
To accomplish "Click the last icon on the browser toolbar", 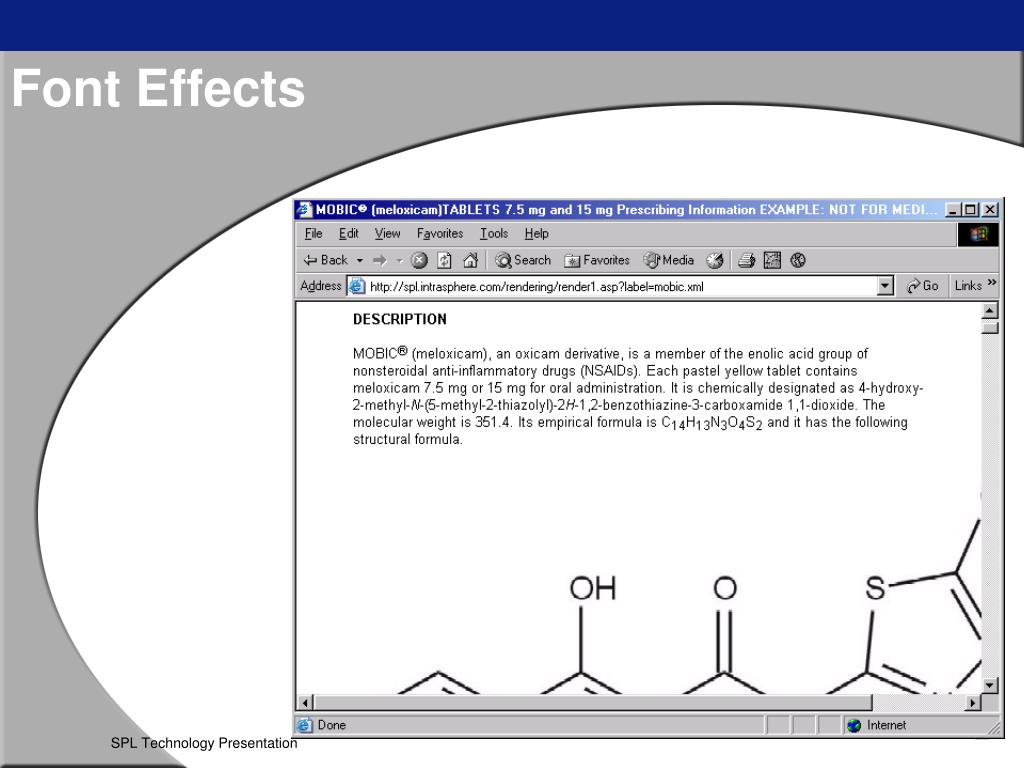I will 798,261.
